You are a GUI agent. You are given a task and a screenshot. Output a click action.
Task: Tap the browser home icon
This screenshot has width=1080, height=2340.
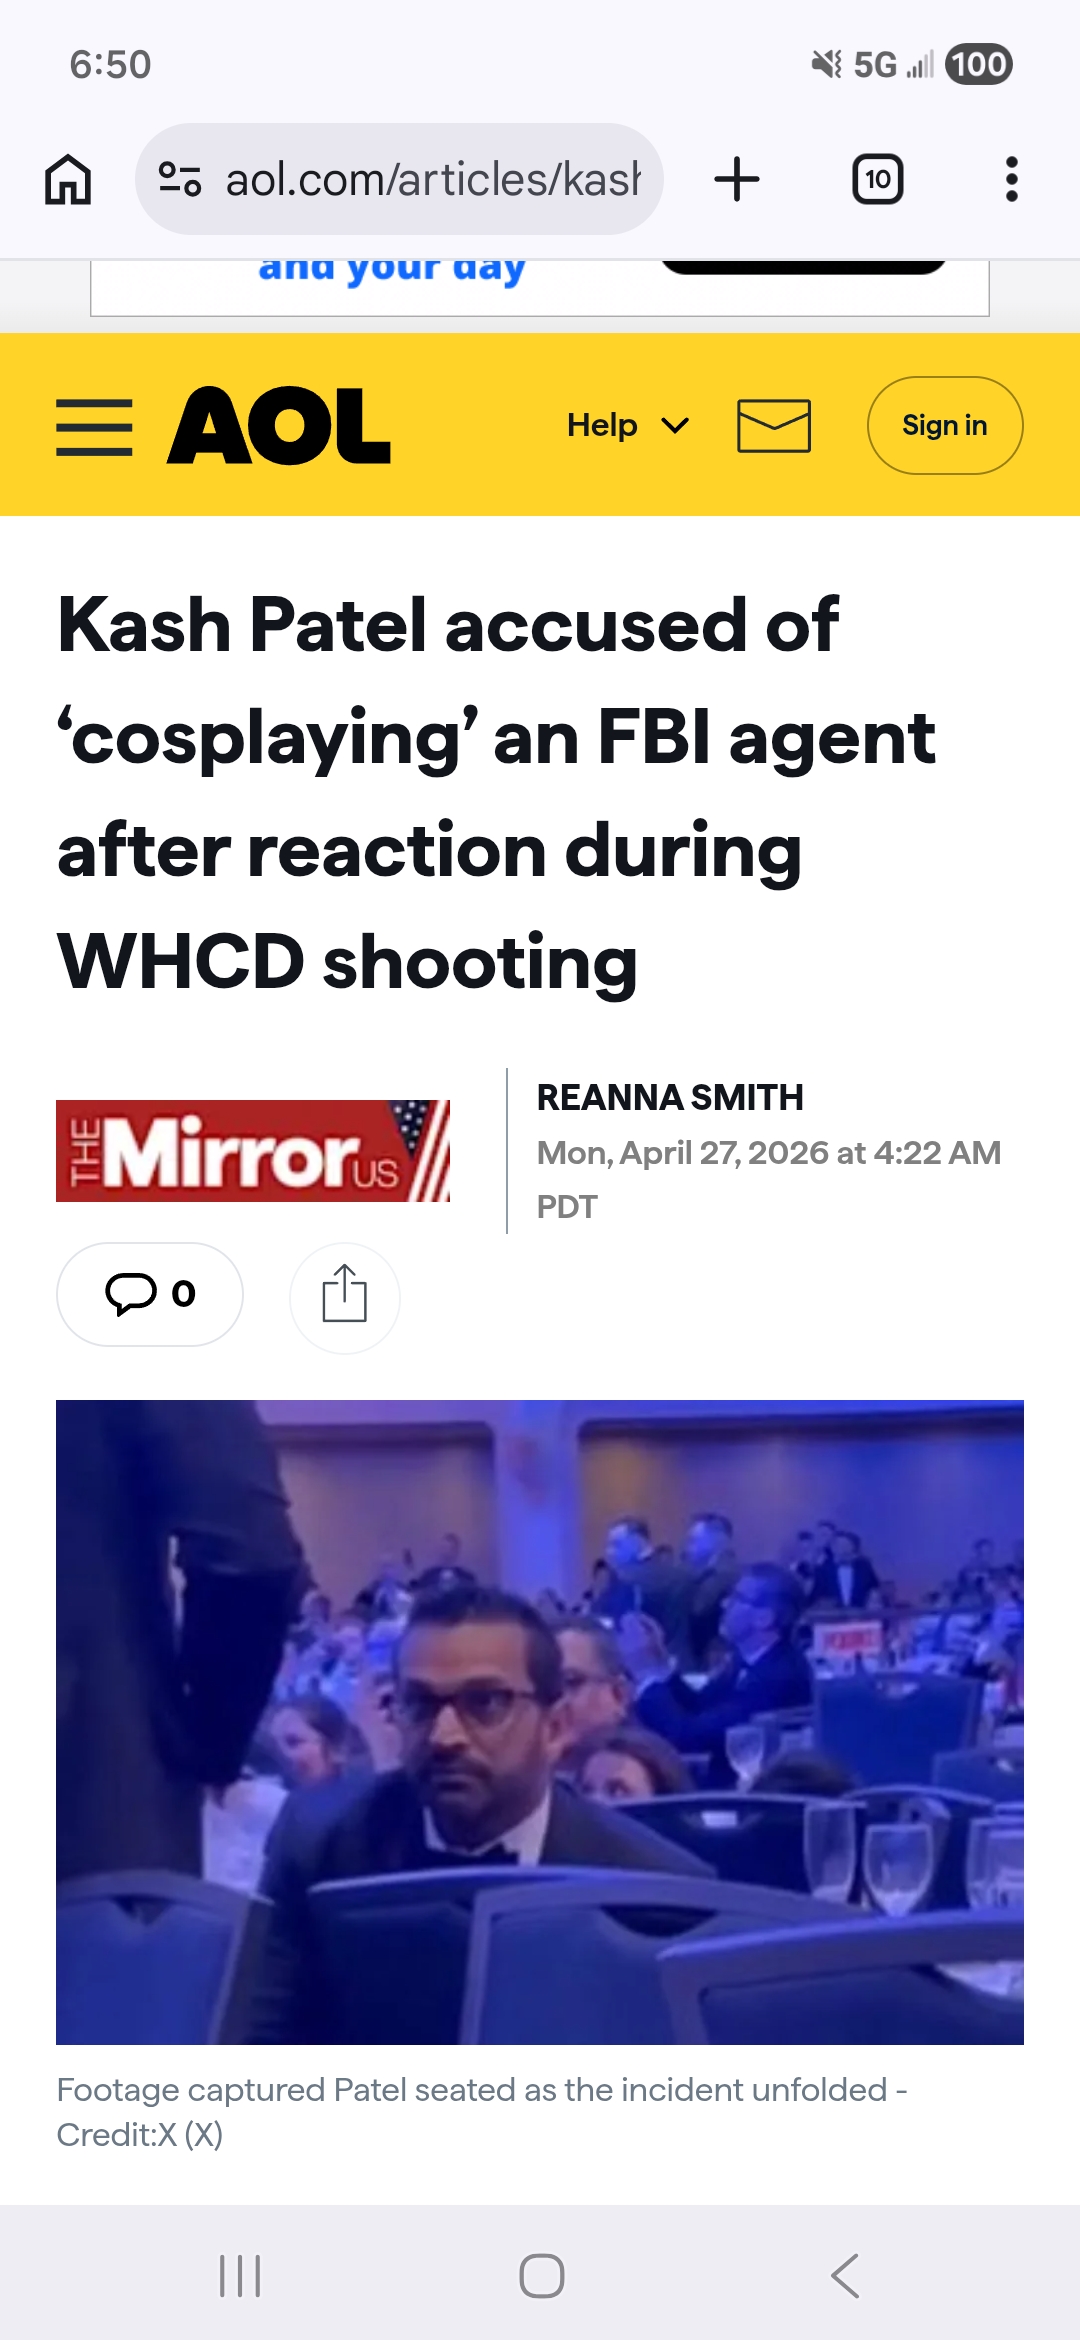[68, 180]
